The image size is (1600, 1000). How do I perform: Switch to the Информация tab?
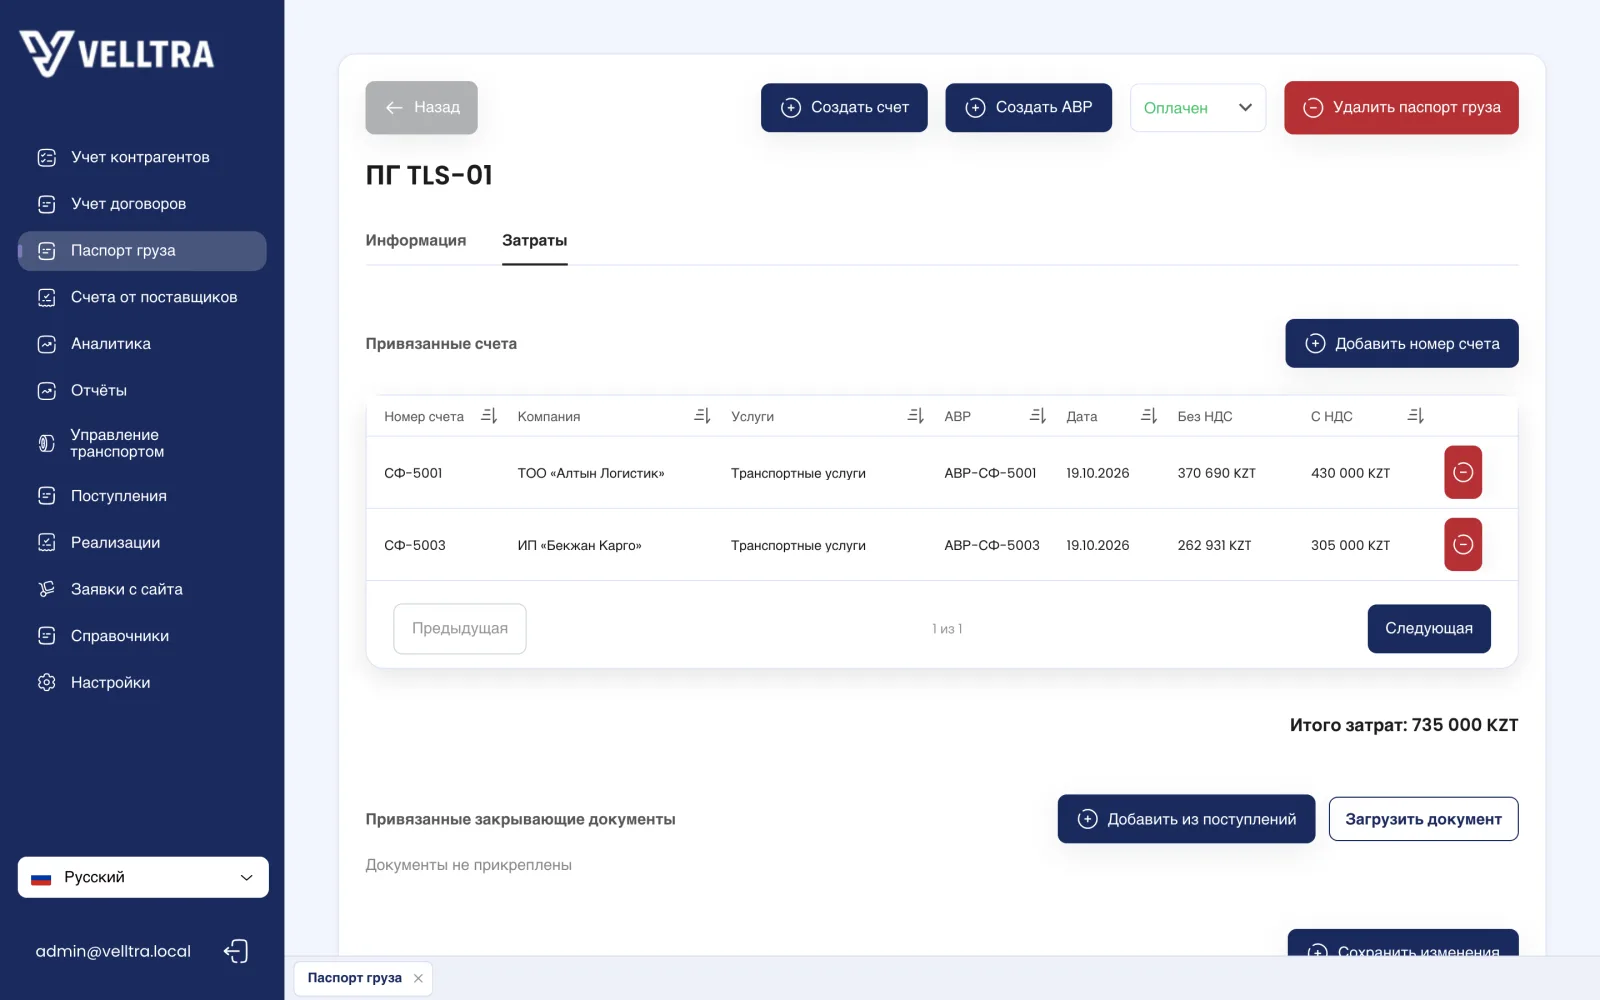pos(416,240)
